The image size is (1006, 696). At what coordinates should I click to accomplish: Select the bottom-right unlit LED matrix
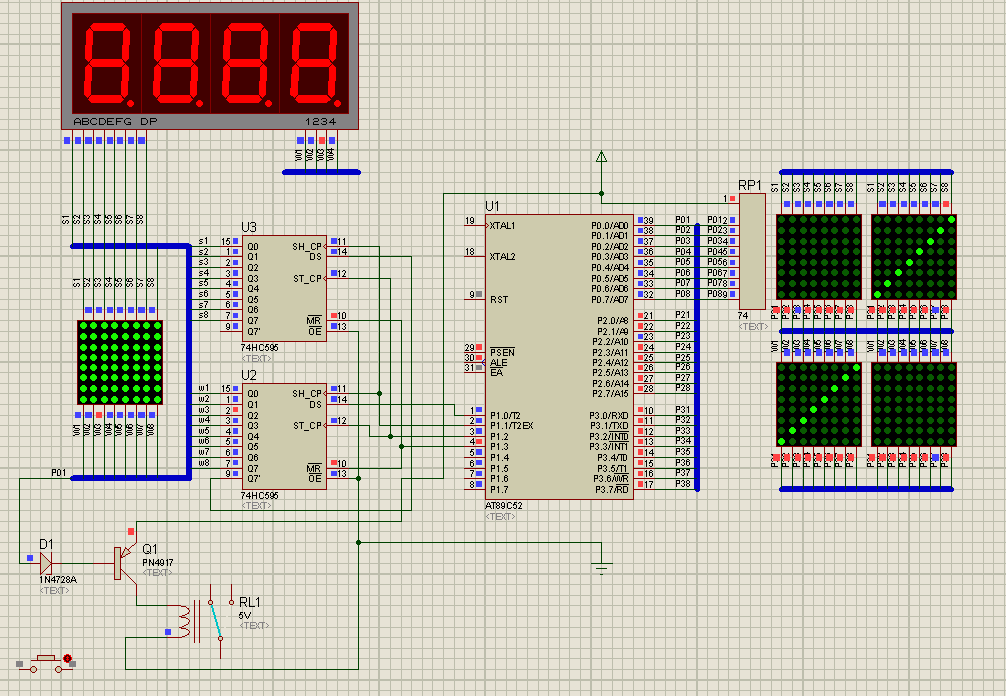[914, 404]
